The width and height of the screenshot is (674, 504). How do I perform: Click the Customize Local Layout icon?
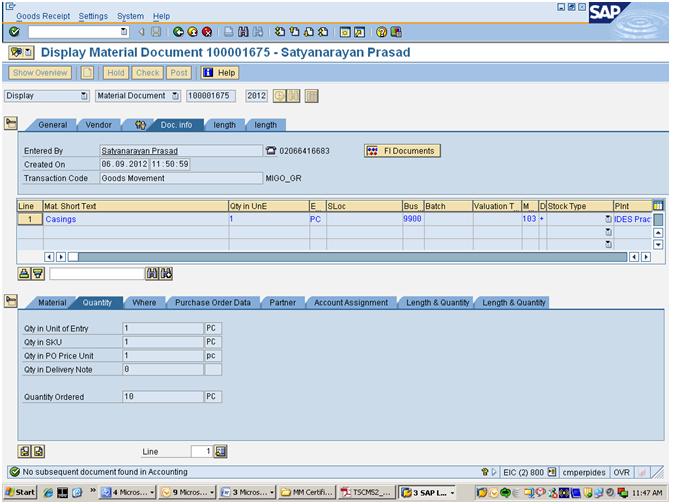click(395, 32)
